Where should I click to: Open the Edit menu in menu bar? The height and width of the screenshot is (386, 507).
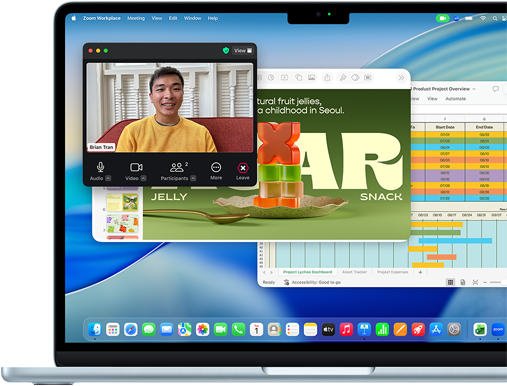[x=173, y=18]
